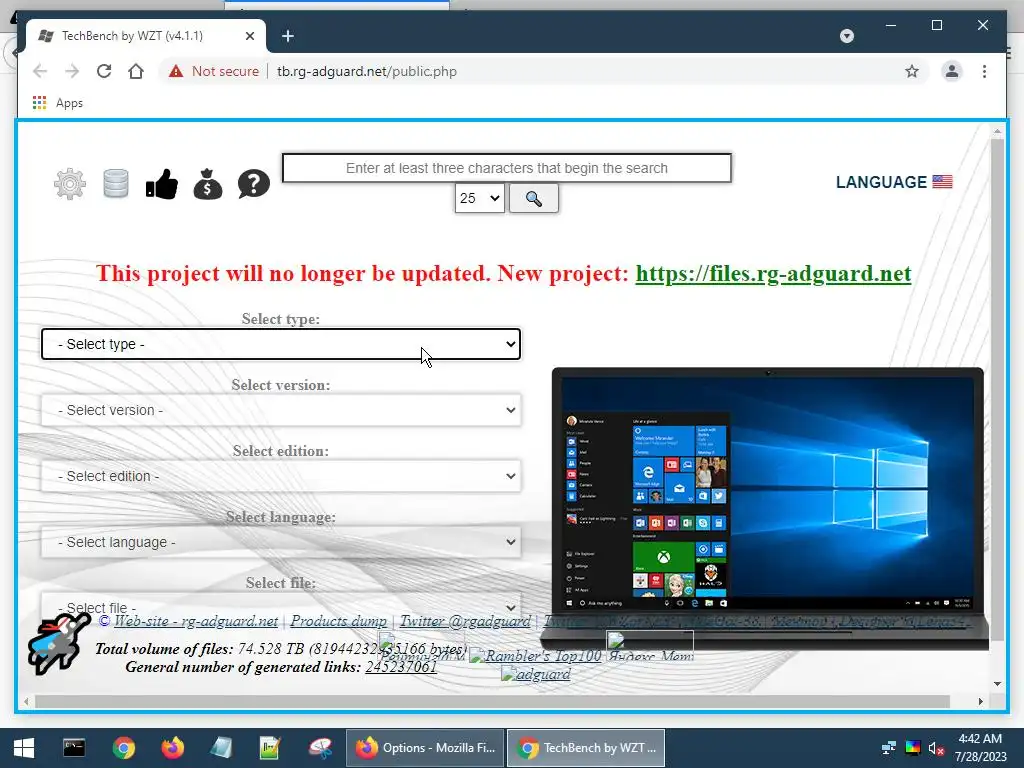Click the horizontal scrollbar left arrow
1024x768 pixels.
[x=25, y=701]
